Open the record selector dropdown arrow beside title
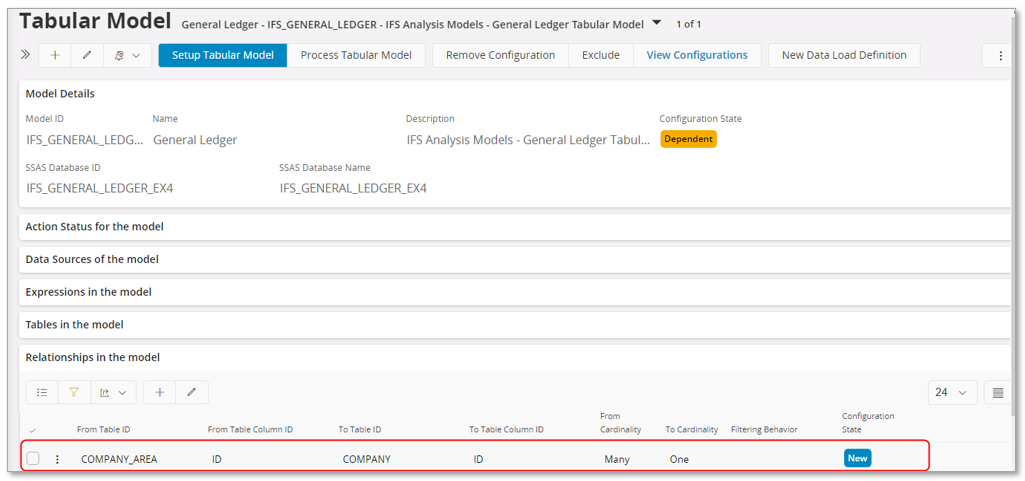The height and width of the screenshot is (481, 1025). (x=656, y=22)
